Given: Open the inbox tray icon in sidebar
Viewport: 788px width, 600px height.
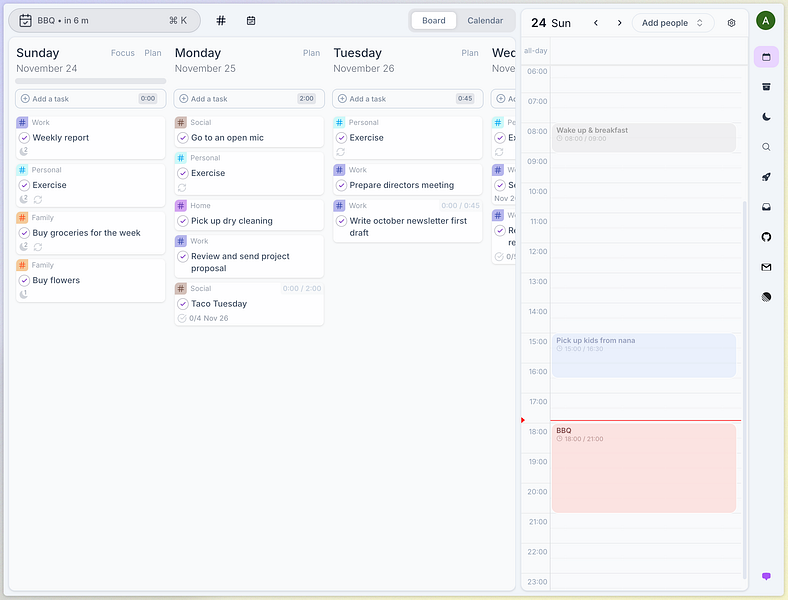Looking at the screenshot, I should tap(766, 207).
